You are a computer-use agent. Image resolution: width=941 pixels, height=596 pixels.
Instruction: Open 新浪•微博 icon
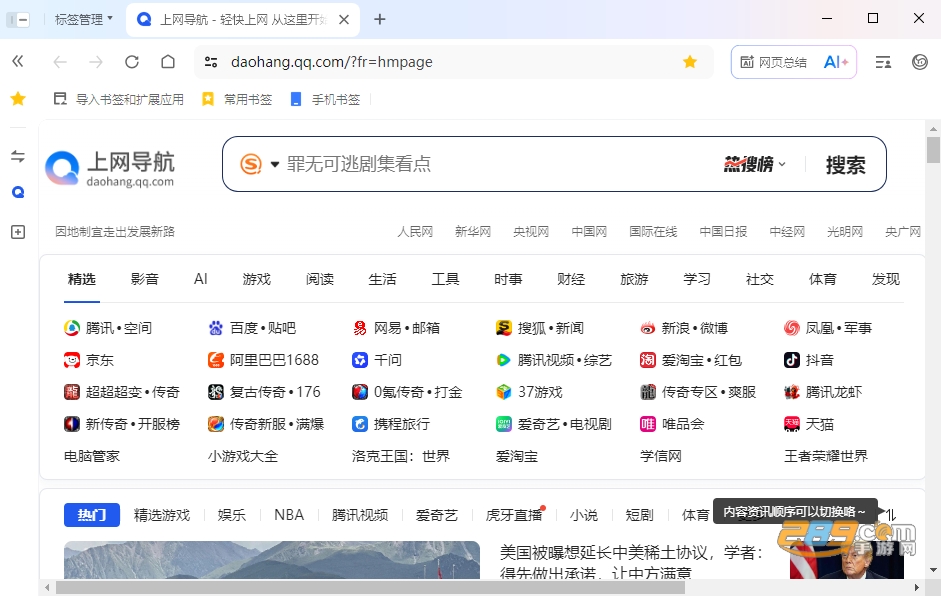pyautogui.click(x=648, y=328)
